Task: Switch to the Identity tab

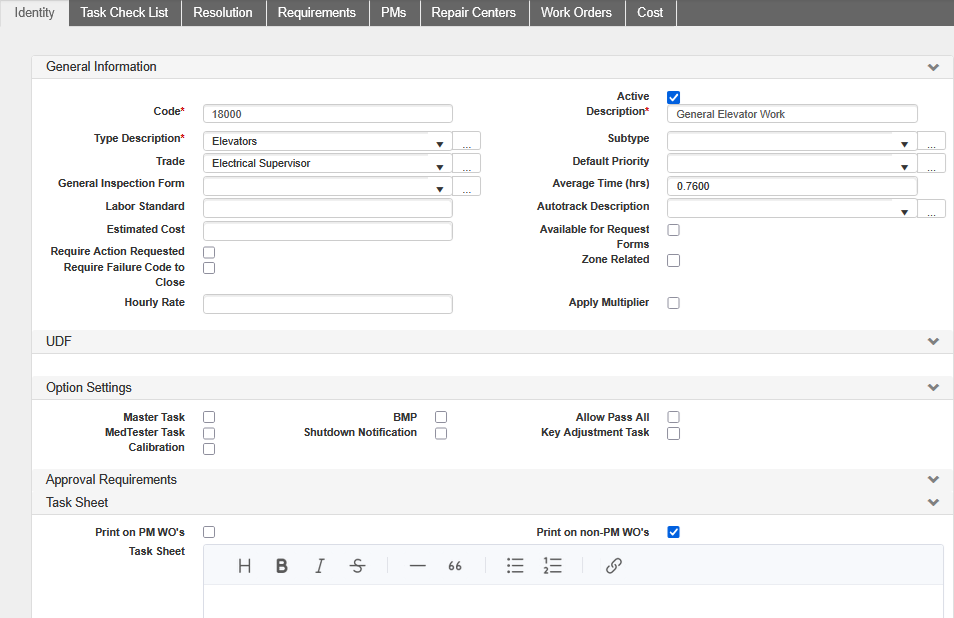Action: [34, 13]
